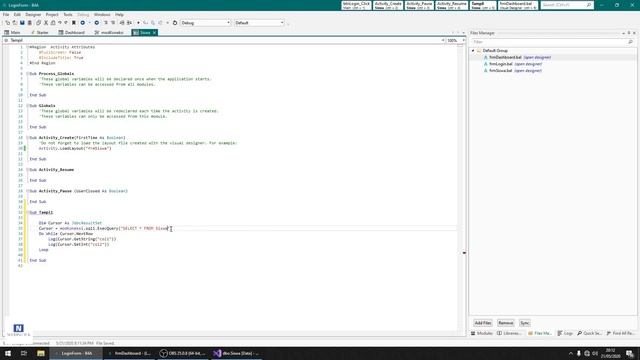Screen dimensions: 640x360
Task: Collapse the Sub Process_Globals code block
Action: coord(27,74)
